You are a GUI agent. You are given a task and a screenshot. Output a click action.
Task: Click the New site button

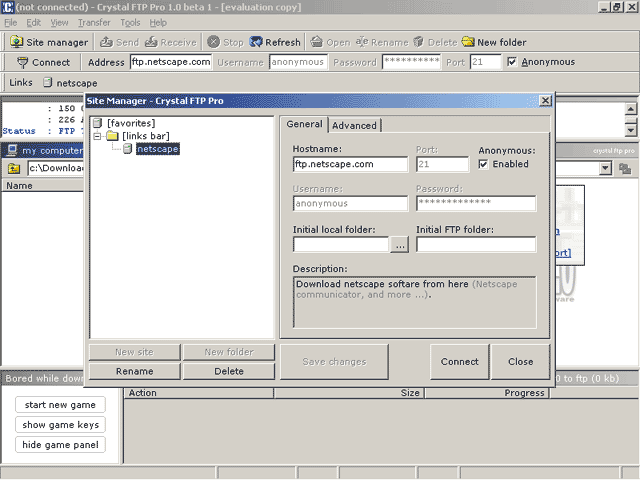point(134,352)
